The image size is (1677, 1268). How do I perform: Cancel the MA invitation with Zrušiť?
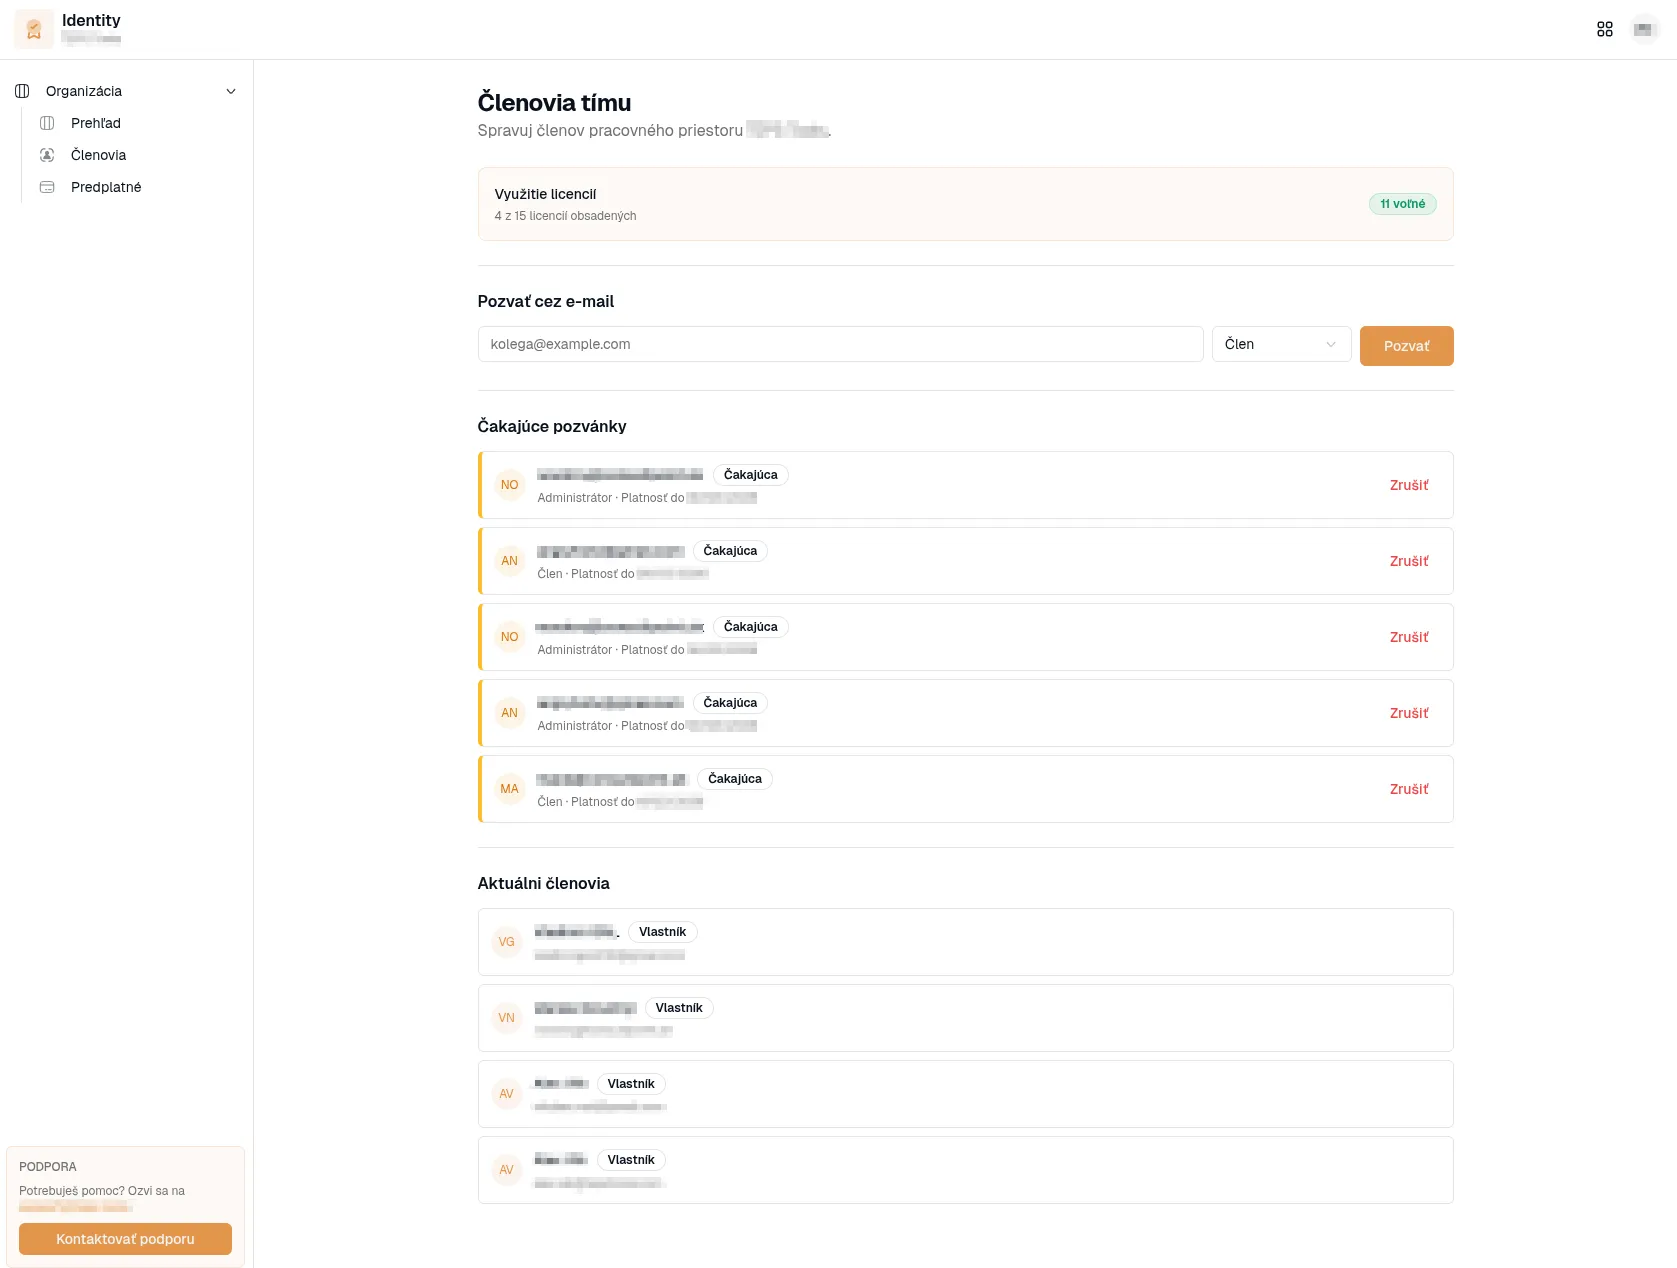pos(1408,789)
